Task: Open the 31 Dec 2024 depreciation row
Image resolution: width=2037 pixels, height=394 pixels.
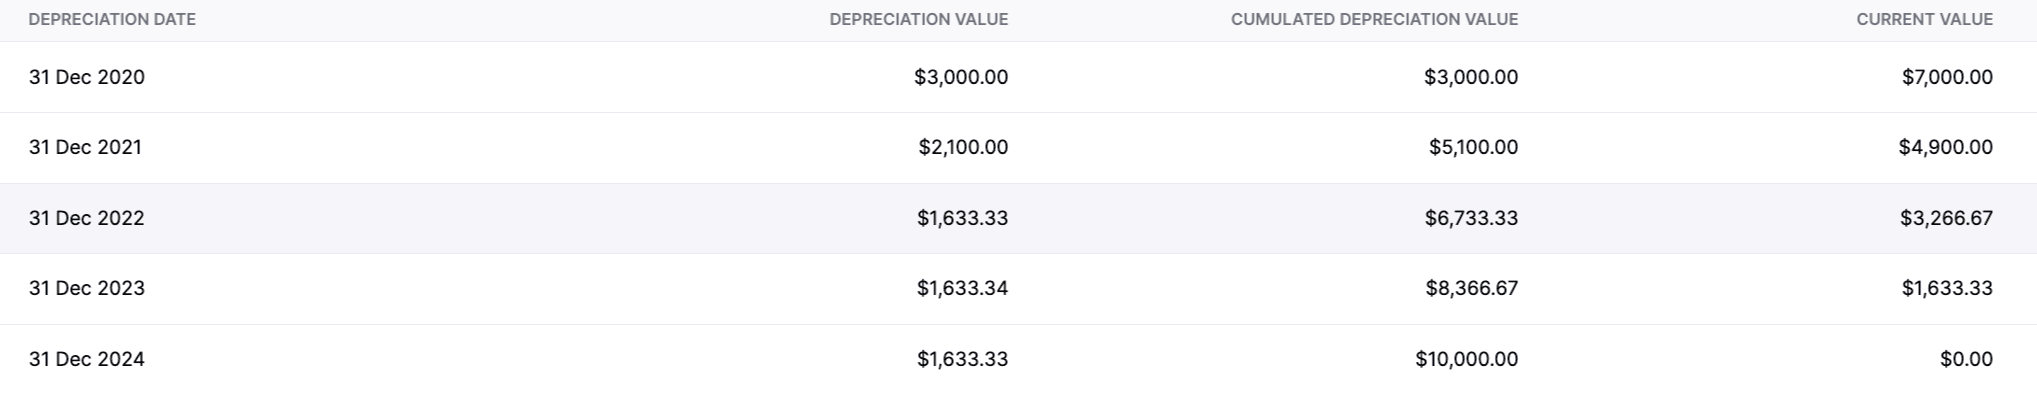Action: (1018, 359)
